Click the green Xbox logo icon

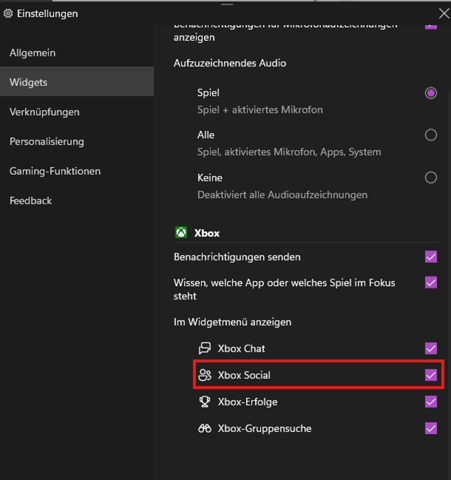[181, 232]
